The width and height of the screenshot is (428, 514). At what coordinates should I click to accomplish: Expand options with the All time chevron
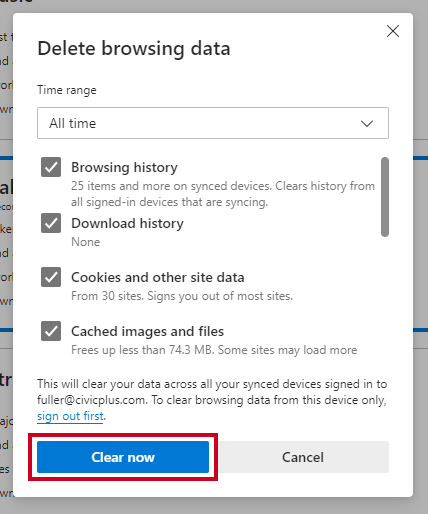click(x=367, y=124)
